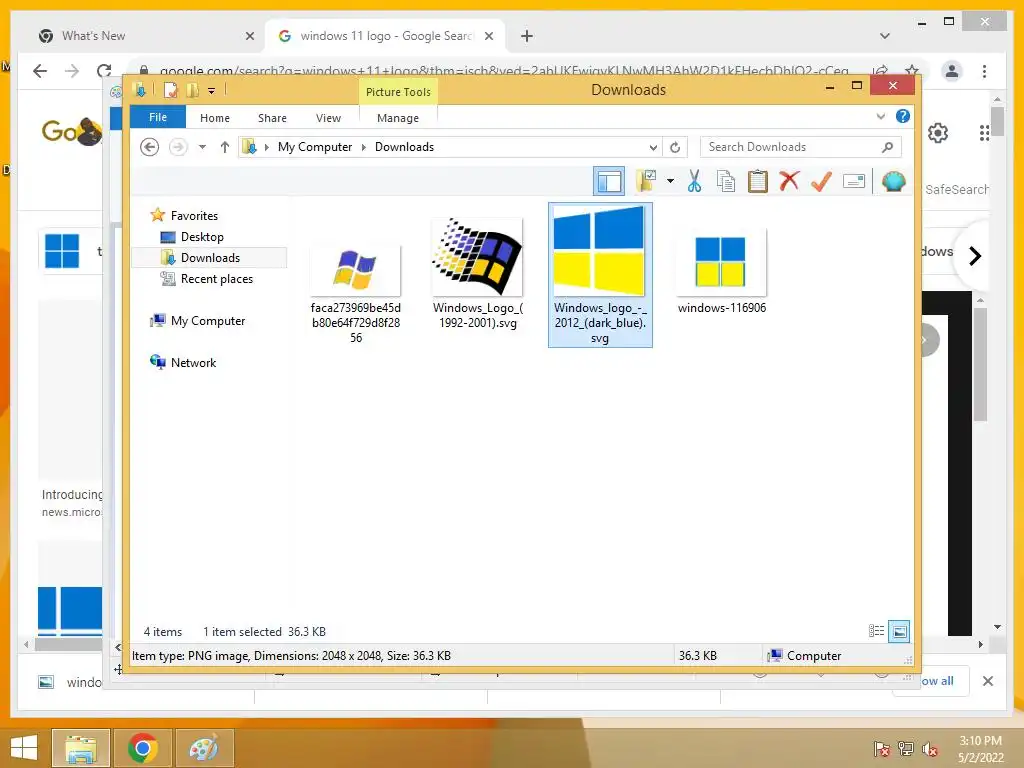The image size is (1024, 768).
Task: Switch to large icons view
Action: click(899, 631)
